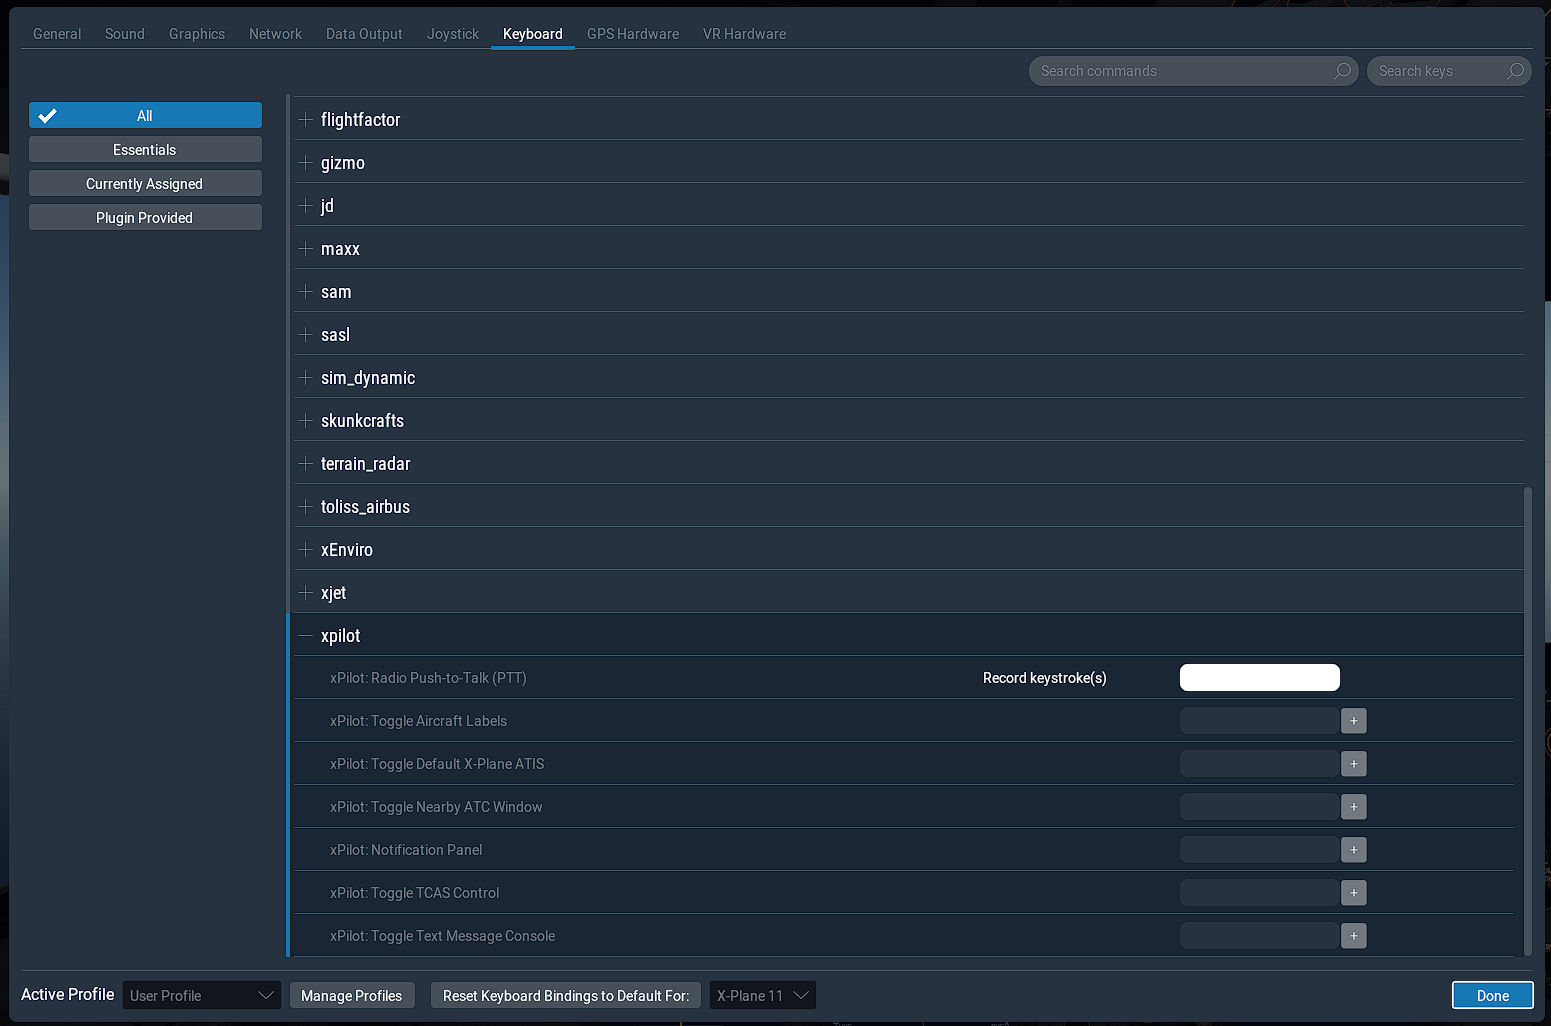Image resolution: width=1551 pixels, height=1026 pixels.
Task: Click the plus icon beside Toggle Nearby ATC Window
Action: pos(1354,806)
